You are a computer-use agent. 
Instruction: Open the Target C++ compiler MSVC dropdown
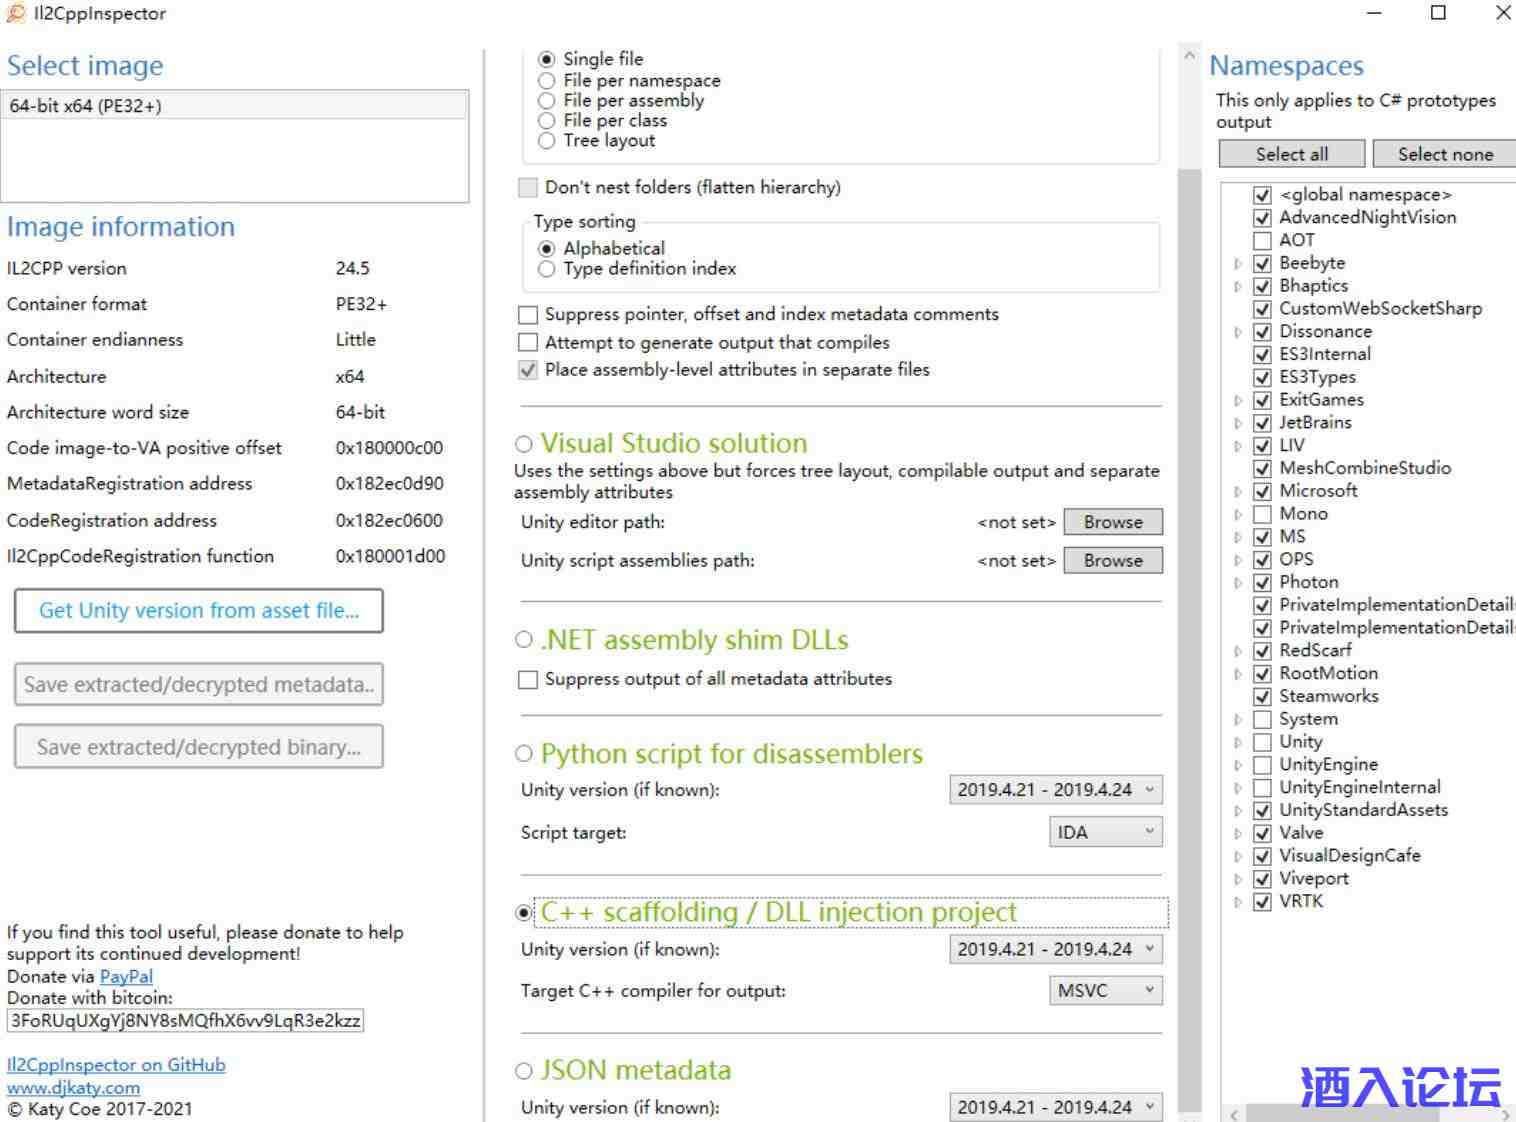coord(1105,991)
